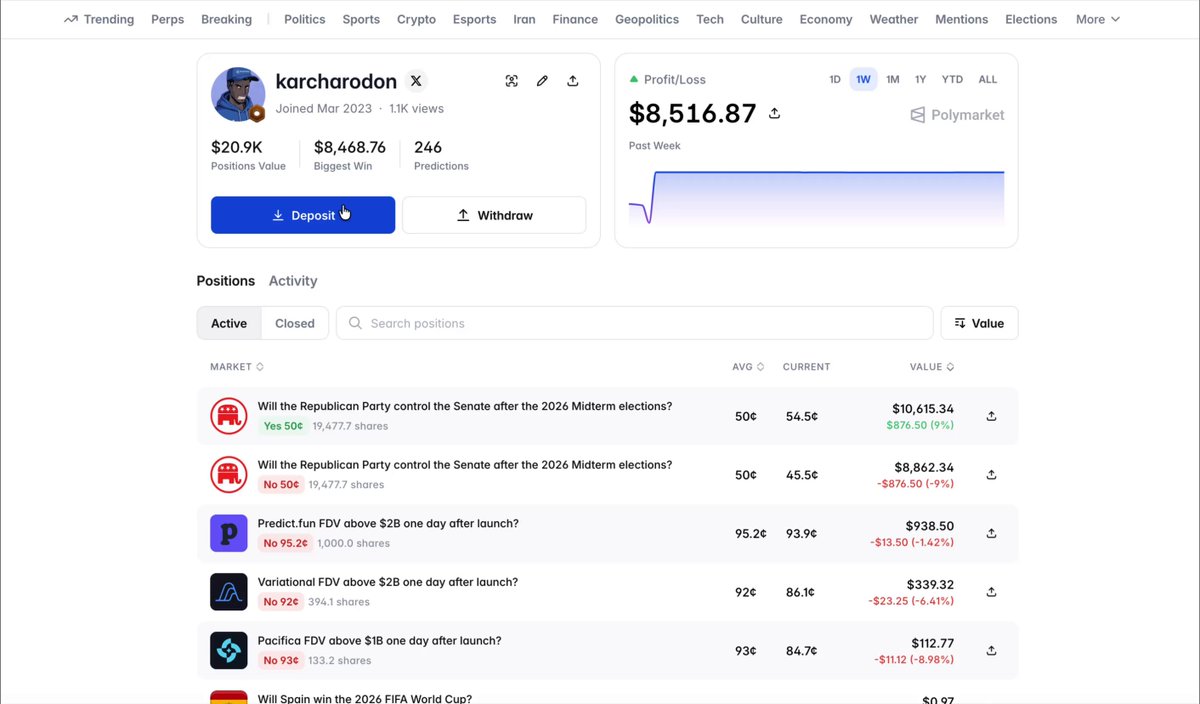
Task: Open Predict.fun FDV above $2B market
Action: click(x=388, y=523)
